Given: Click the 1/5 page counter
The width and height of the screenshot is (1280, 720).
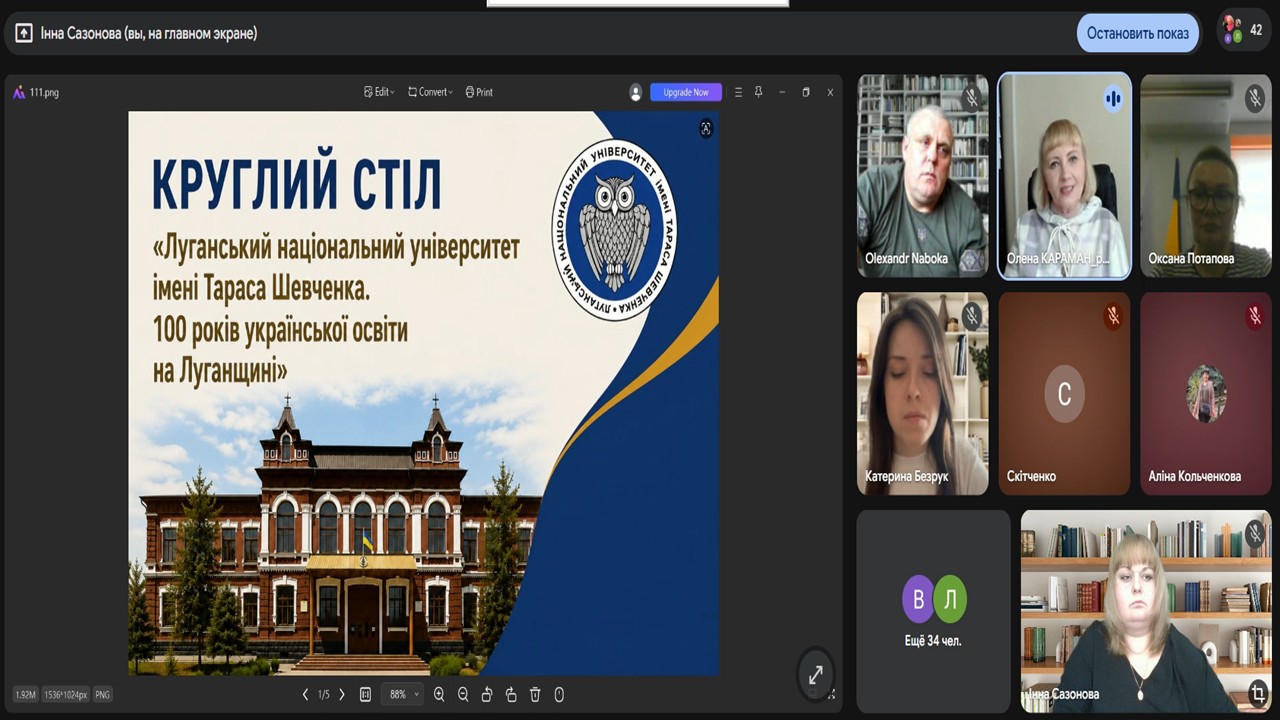Looking at the screenshot, I should [x=324, y=694].
